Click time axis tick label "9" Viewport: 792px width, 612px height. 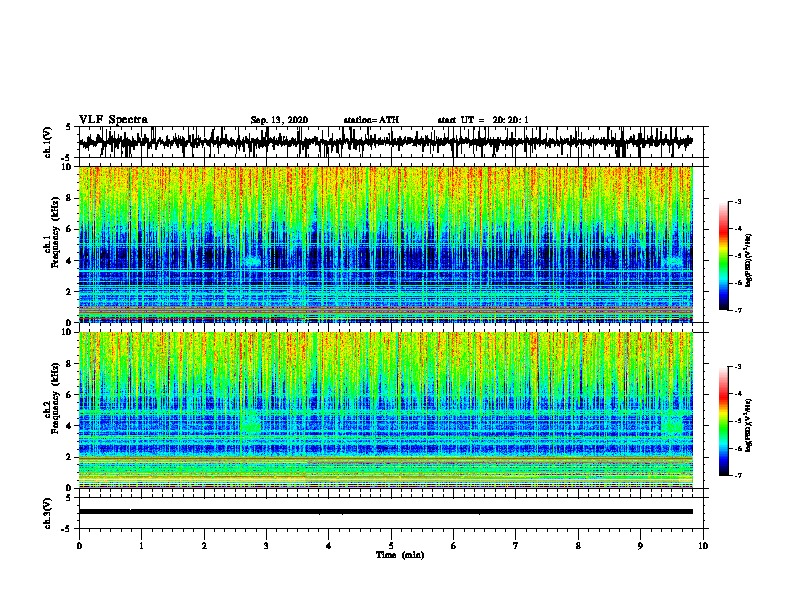[640, 546]
